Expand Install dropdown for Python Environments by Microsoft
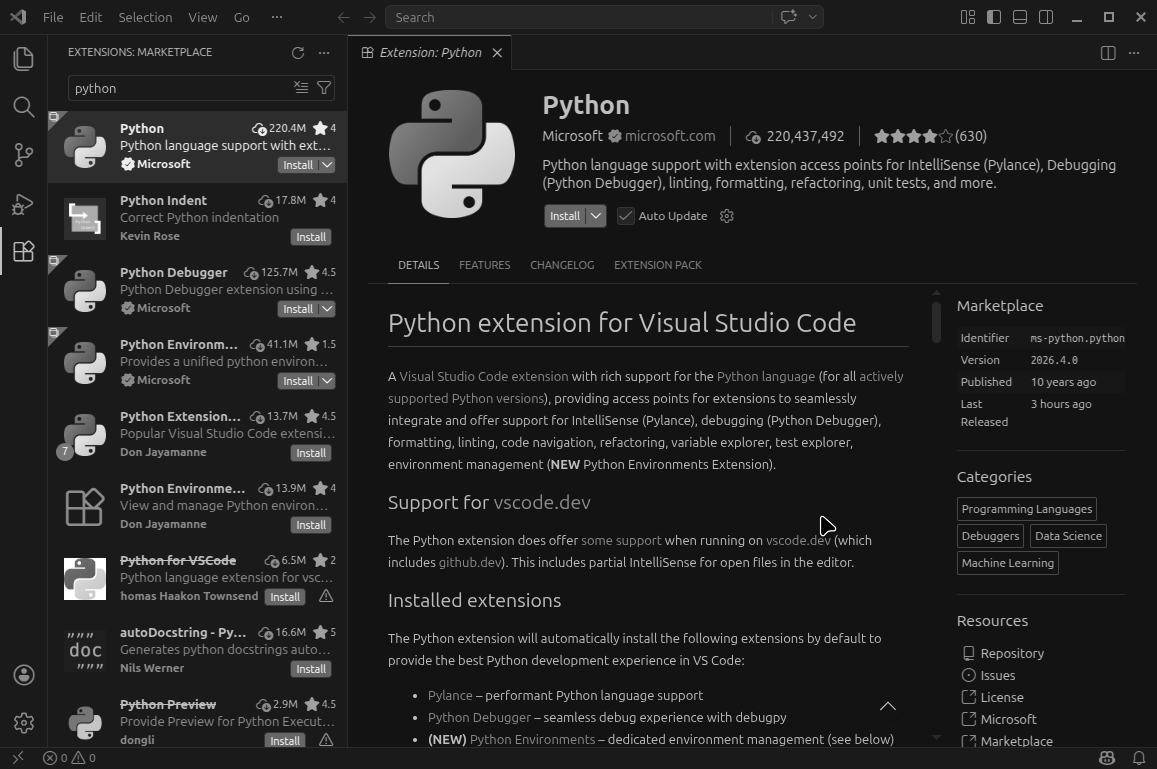1157x769 pixels. [x=327, y=381]
